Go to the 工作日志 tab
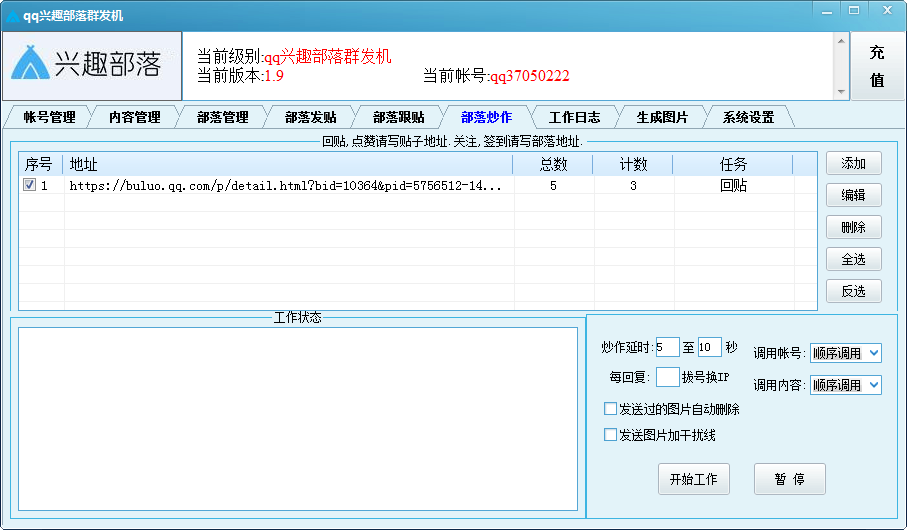 coord(574,117)
